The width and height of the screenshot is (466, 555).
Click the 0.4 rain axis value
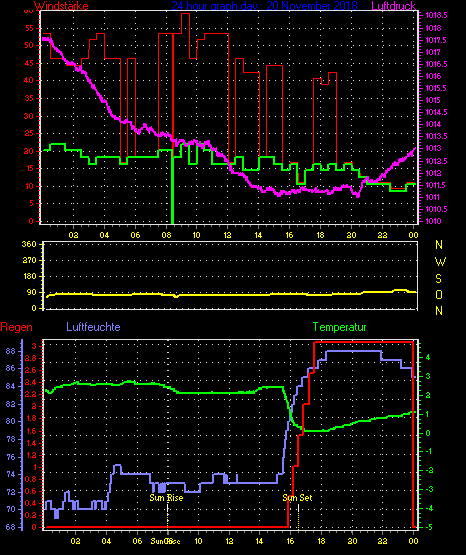pos(31,503)
